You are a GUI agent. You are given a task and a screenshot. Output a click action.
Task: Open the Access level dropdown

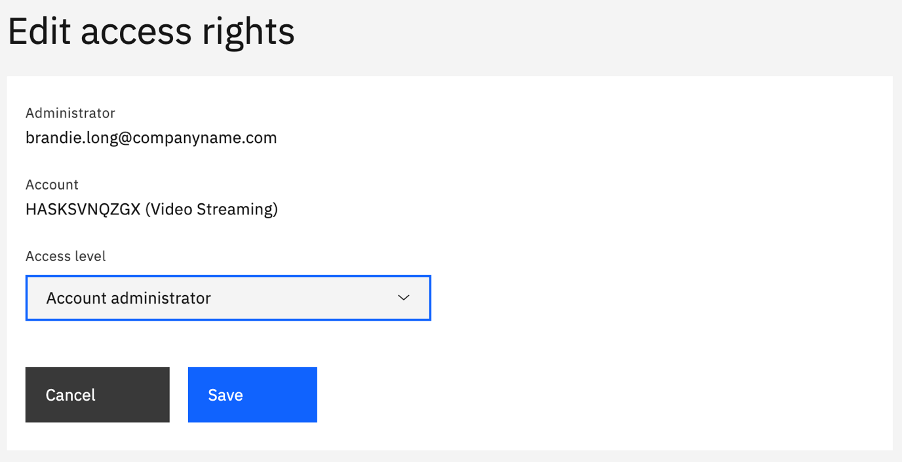coord(228,298)
